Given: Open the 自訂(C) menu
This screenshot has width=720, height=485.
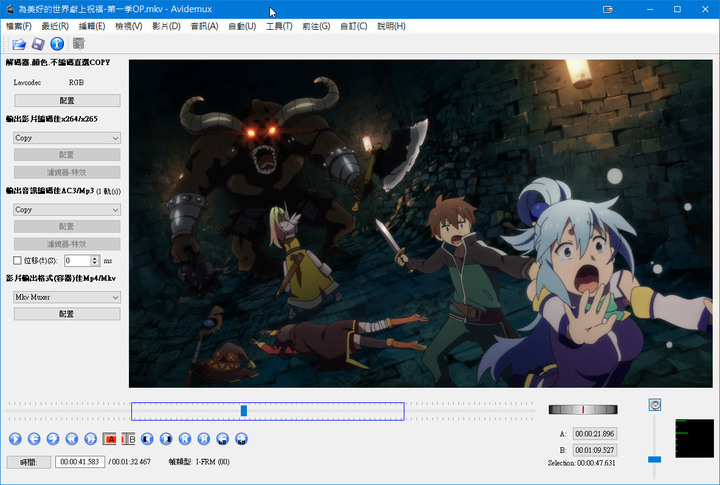Looking at the screenshot, I should (x=354, y=26).
